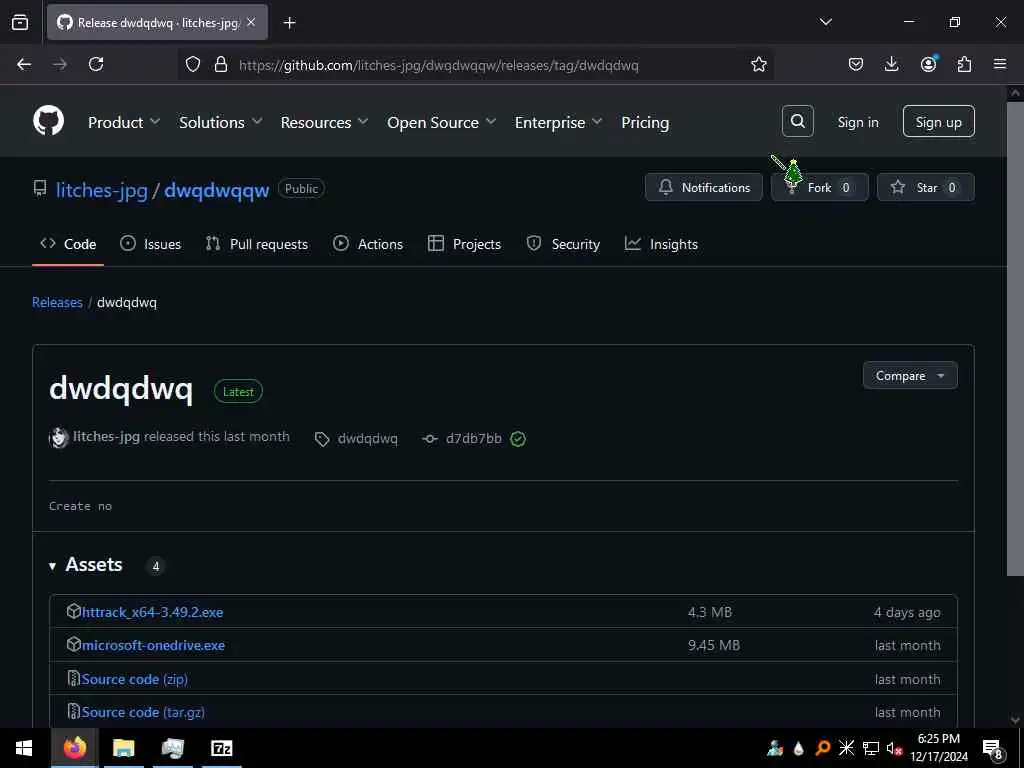Open the dwqdwqqw repository link
Screen dimensions: 1024x768
(x=216, y=190)
